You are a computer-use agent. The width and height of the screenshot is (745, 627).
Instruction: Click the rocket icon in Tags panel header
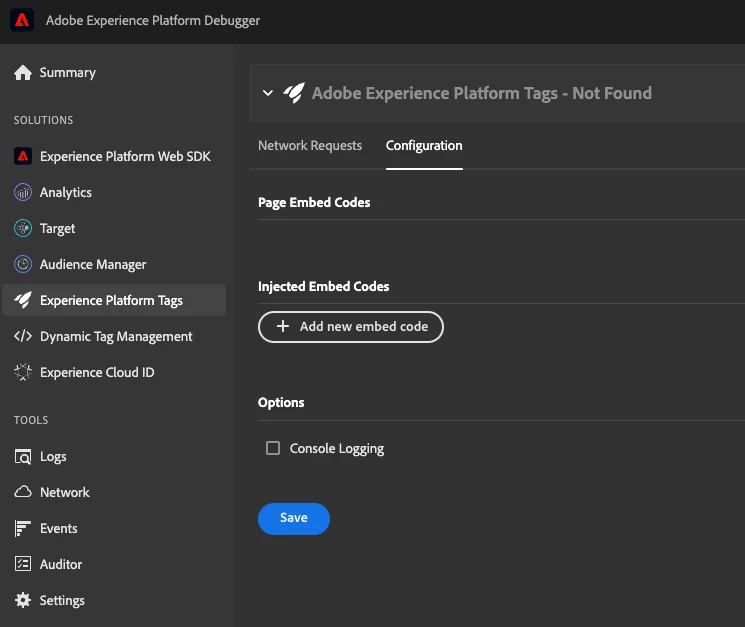(294, 93)
